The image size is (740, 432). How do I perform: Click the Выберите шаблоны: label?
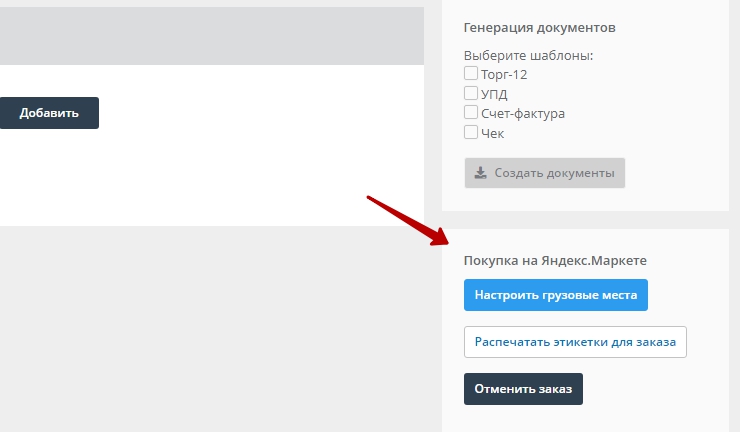click(528, 56)
